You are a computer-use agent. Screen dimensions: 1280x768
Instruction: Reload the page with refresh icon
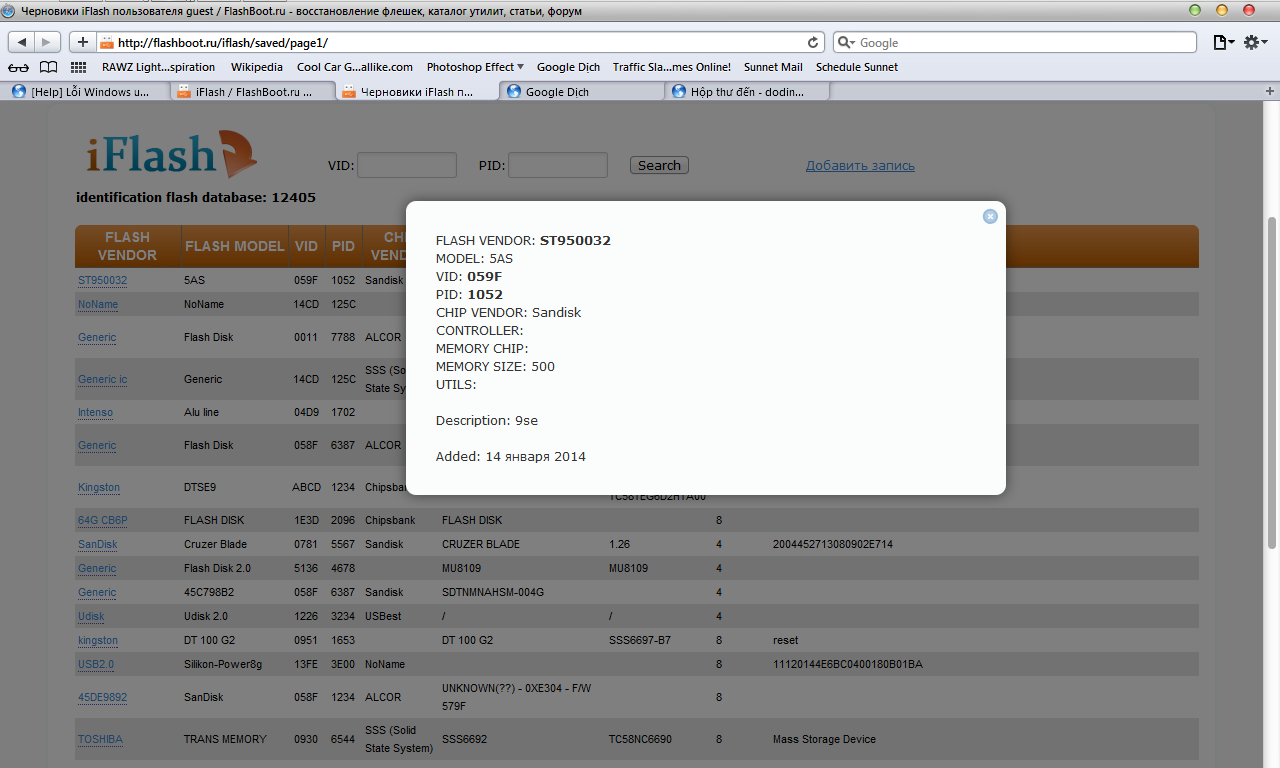pos(814,43)
